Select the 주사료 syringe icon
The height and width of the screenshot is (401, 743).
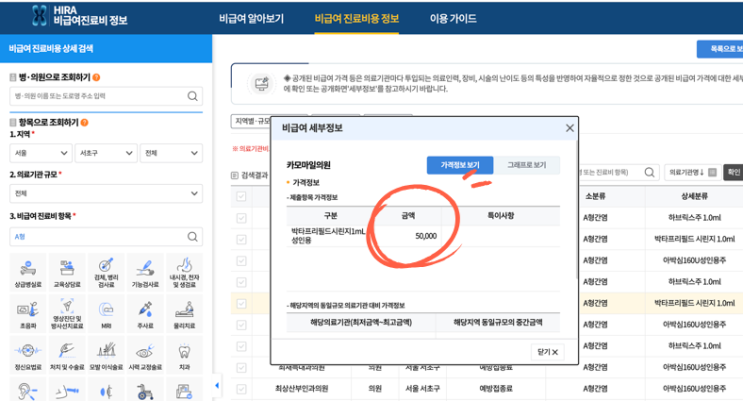(x=145, y=313)
